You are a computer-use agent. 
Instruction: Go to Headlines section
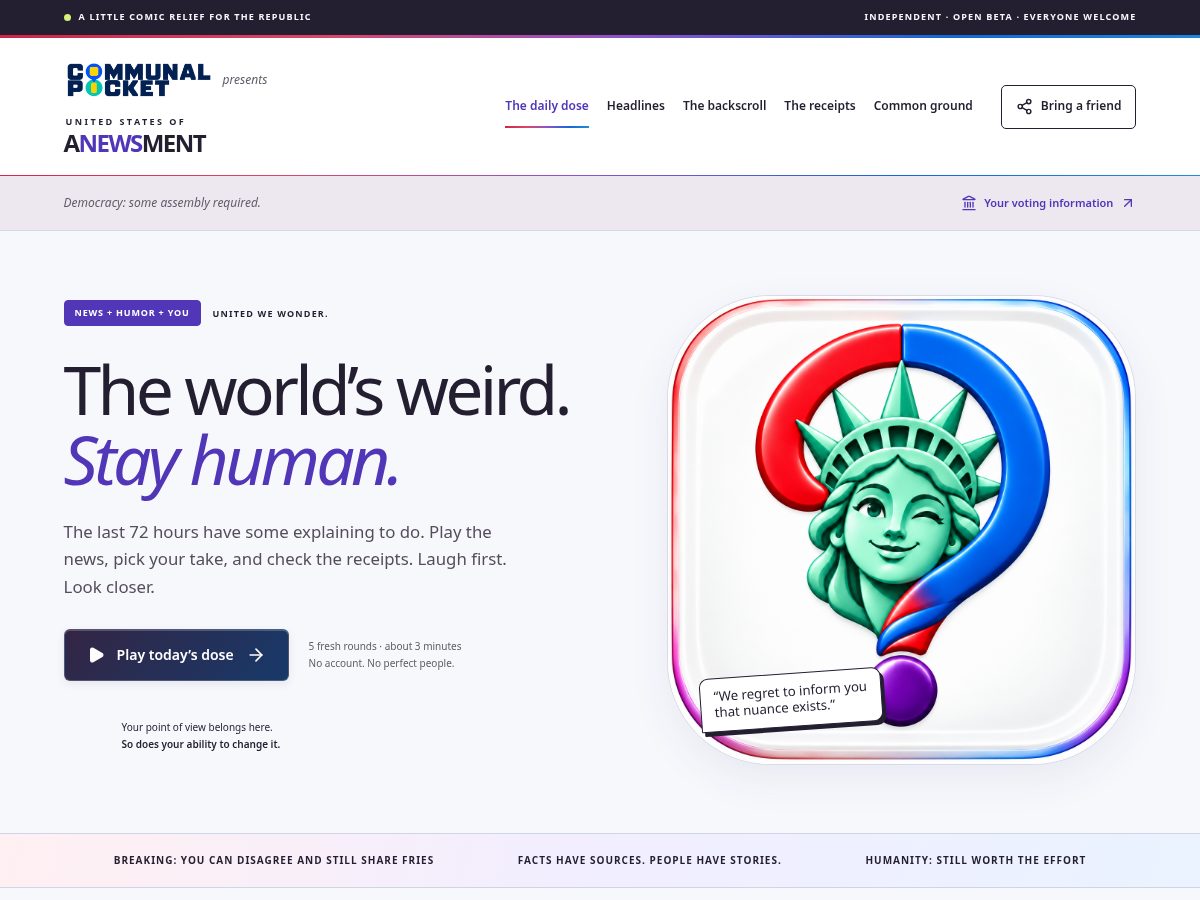[636, 106]
